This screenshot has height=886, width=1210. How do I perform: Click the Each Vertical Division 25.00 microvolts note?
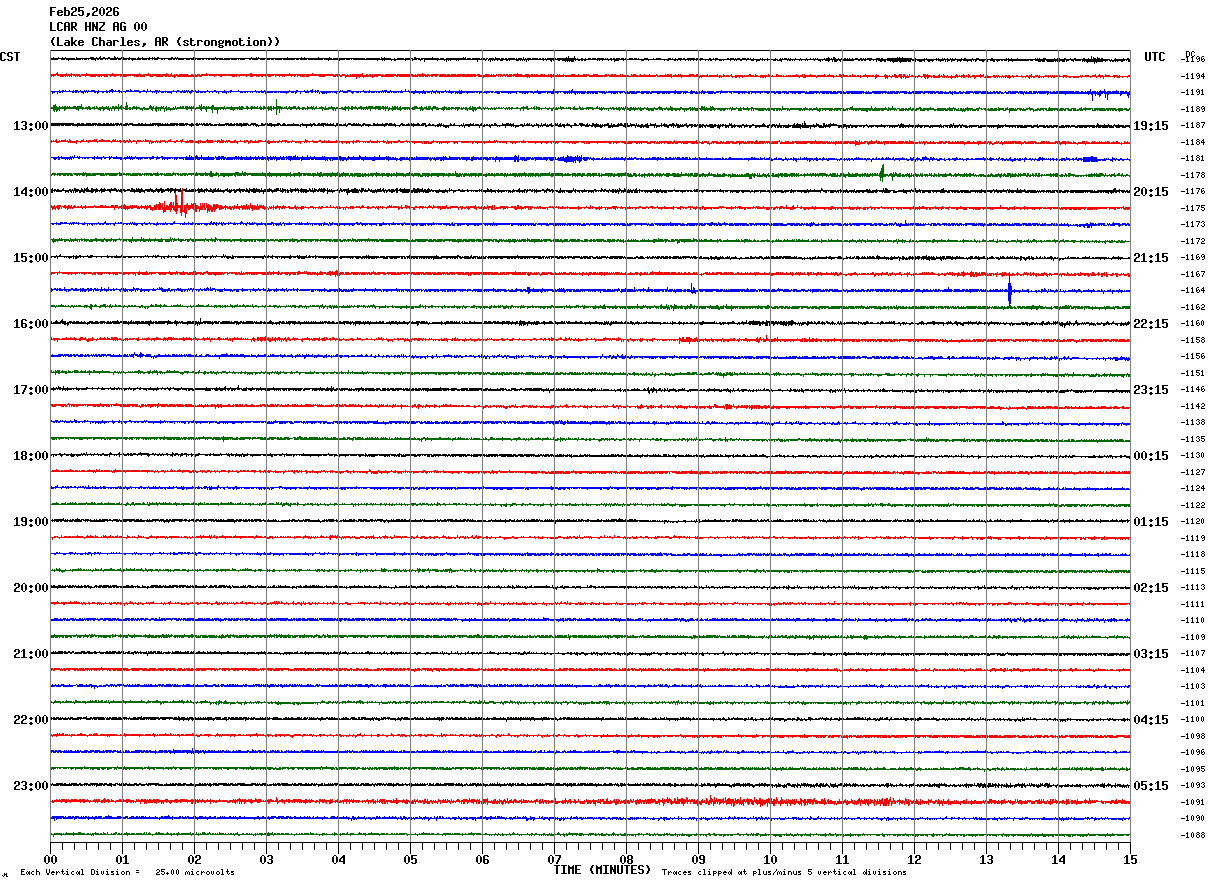(x=127, y=872)
